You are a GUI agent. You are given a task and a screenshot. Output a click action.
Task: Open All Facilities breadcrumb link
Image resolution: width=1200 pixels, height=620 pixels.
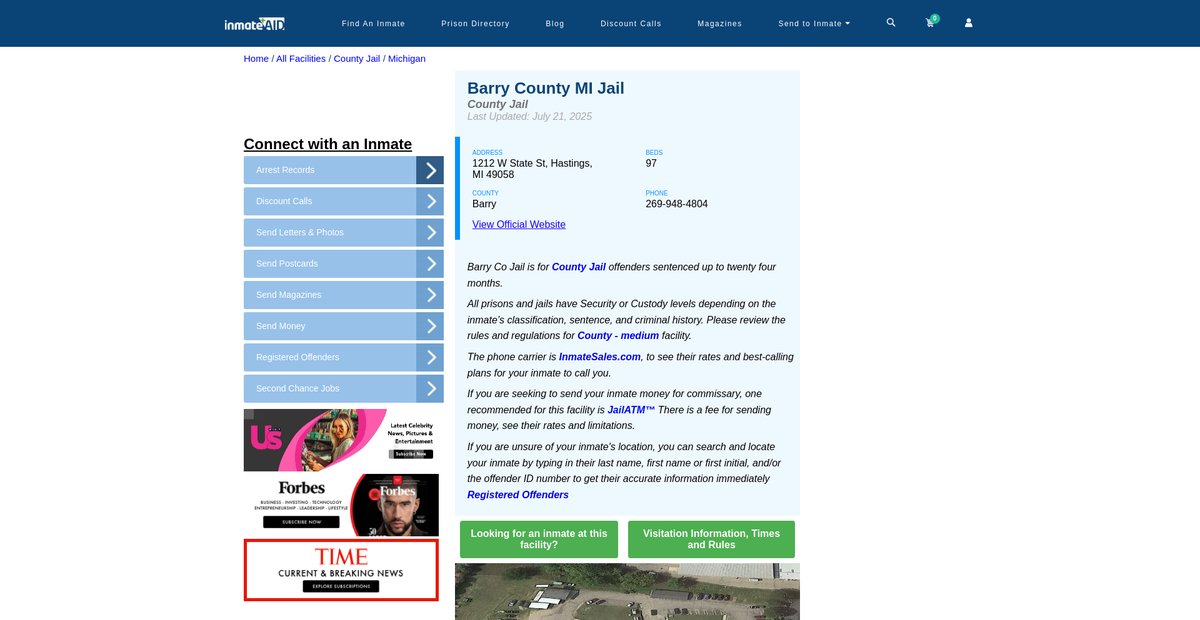pos(301,59)
